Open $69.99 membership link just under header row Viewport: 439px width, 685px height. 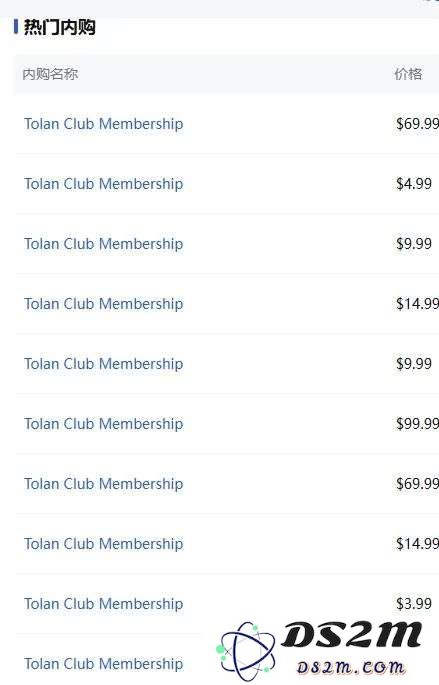[104, 124]
